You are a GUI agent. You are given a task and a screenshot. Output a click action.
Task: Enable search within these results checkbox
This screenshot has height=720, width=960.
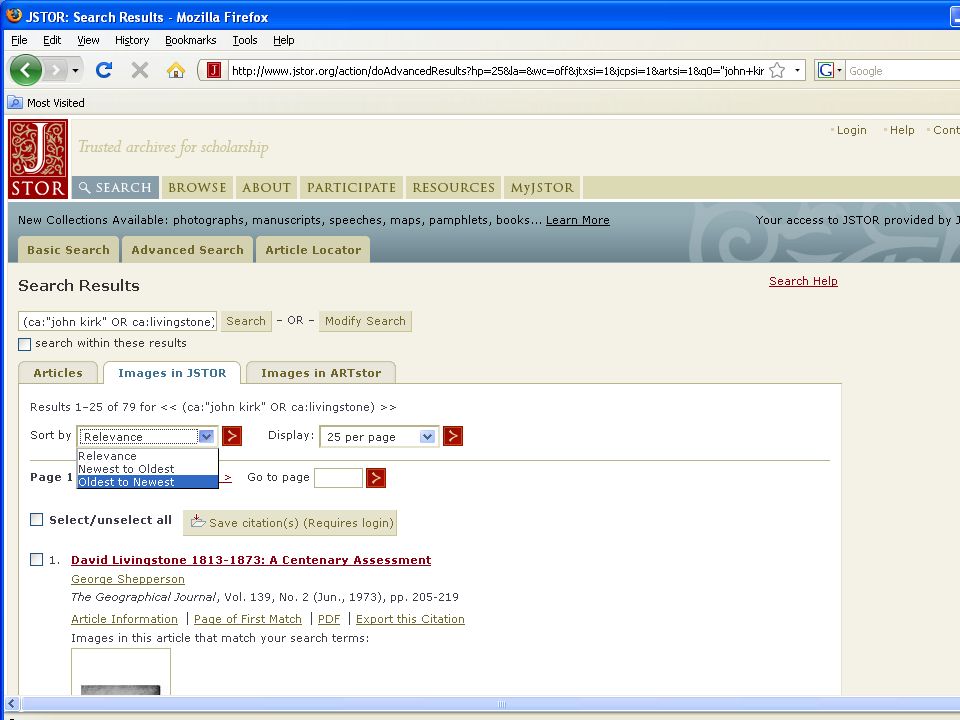(x=24, y=344)
